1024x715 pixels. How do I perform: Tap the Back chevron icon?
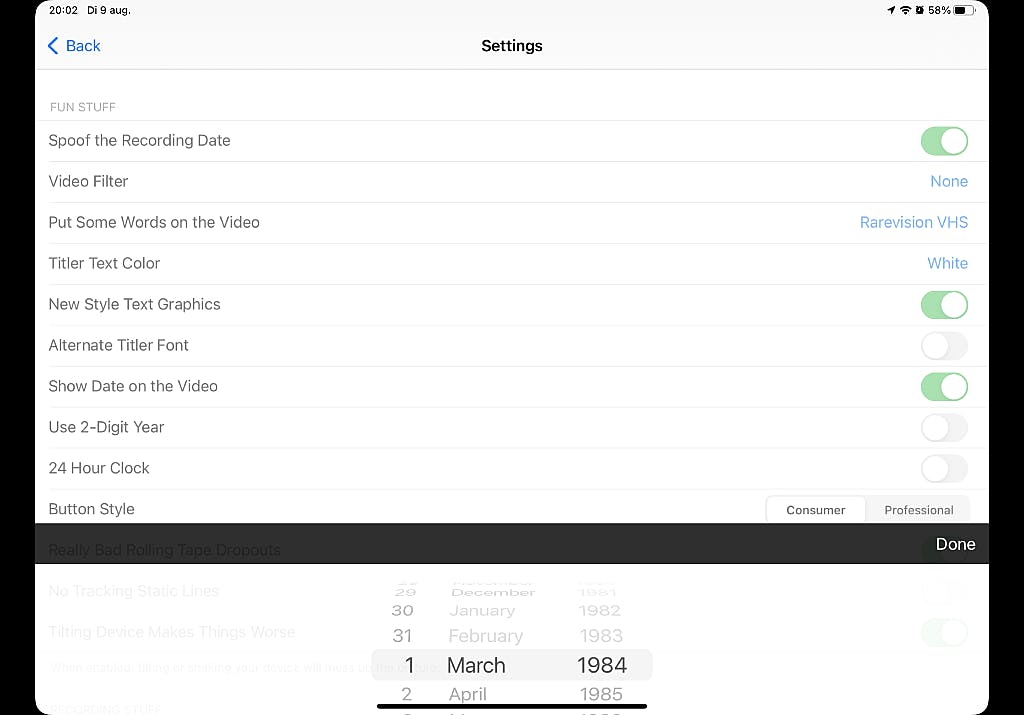click(53, 46)
